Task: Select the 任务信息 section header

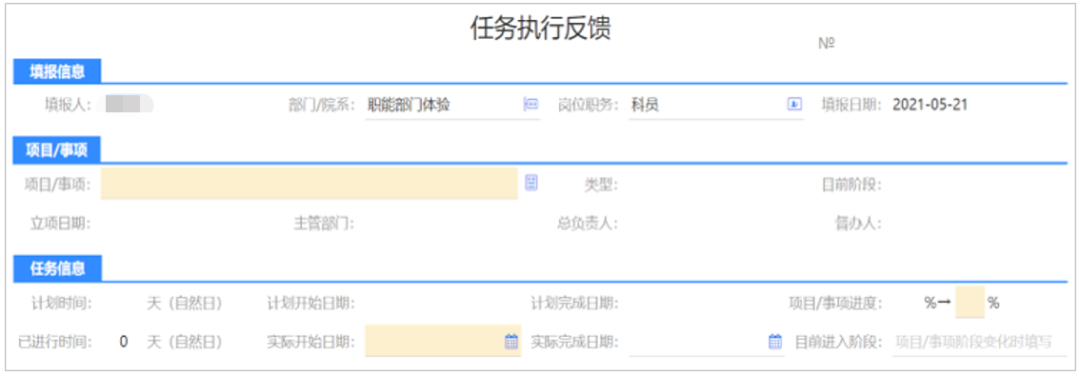Action: [57, 269]
